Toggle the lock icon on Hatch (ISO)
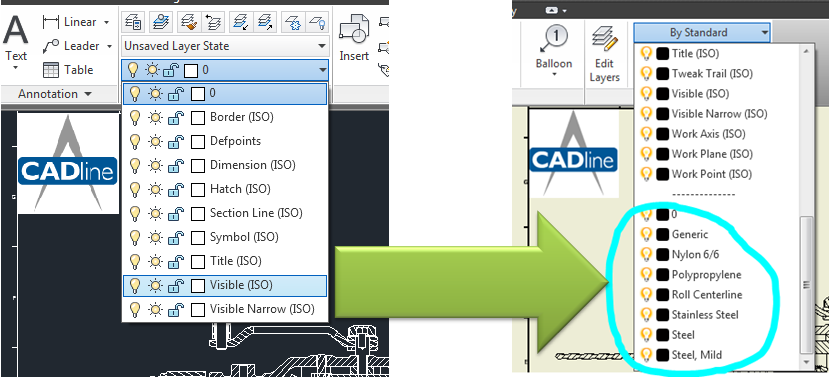This screenshot has width=830, height=377. click(176, 189)
